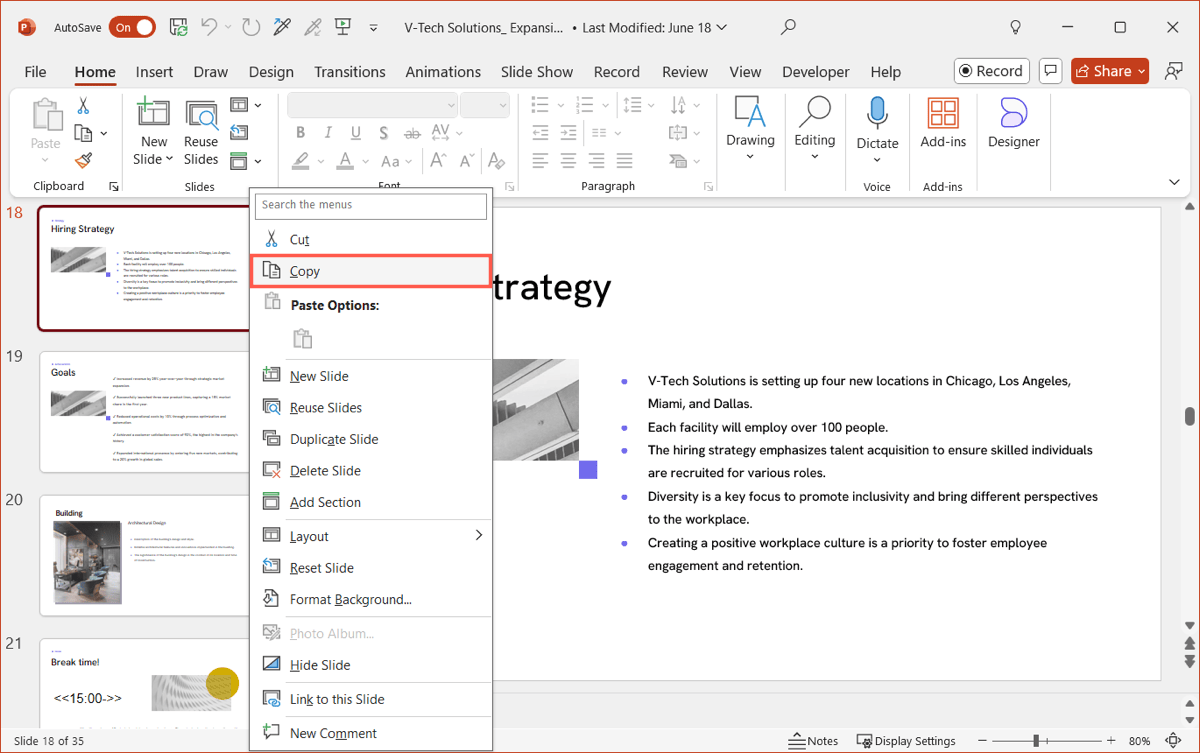Choose Duplicate Slide from the context menu
Image resolution: width=1200 pixels, height=753 pixels.
pos(371,439)
